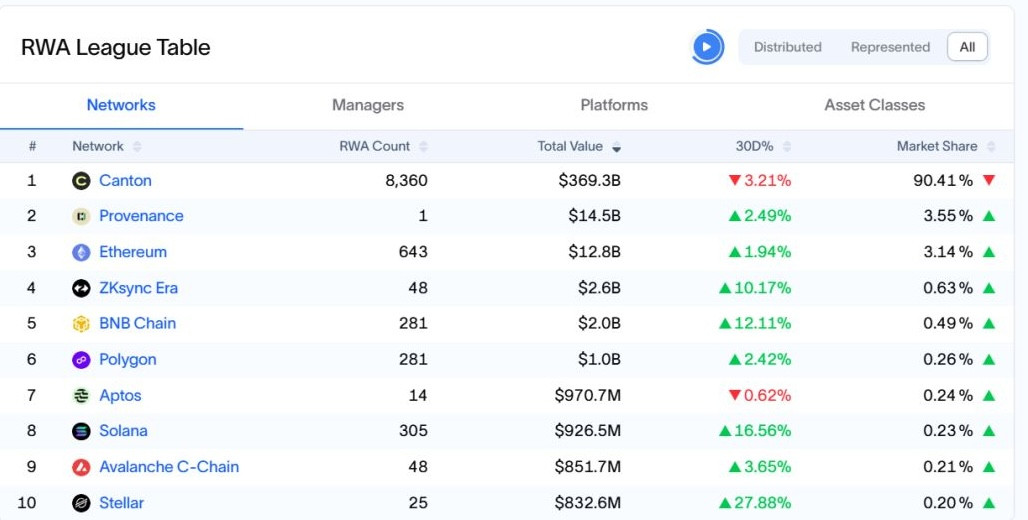The image size is (1028, 520).
Task: Open the Aptos network link
Action: [120, 395]
